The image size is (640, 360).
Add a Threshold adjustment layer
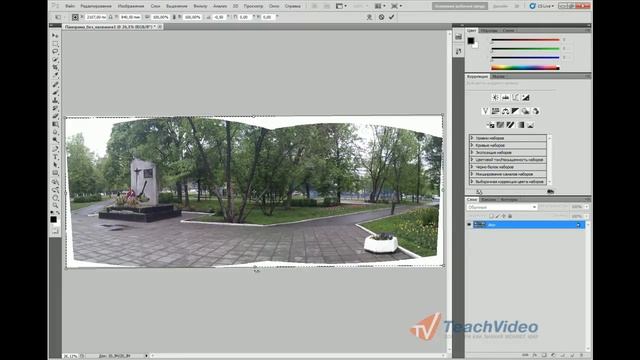pyautogui.click(x=511, y=125)
